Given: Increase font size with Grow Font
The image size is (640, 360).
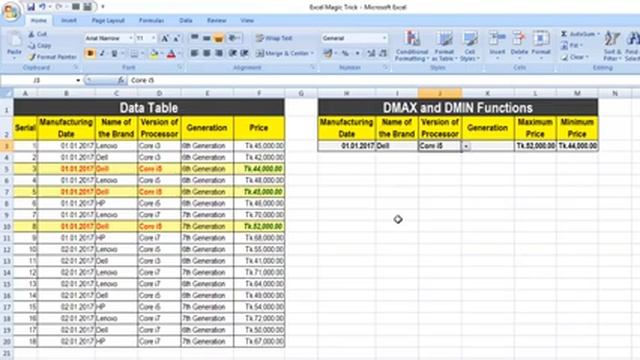Looking at the screenshot, I should tap(164, 38).
